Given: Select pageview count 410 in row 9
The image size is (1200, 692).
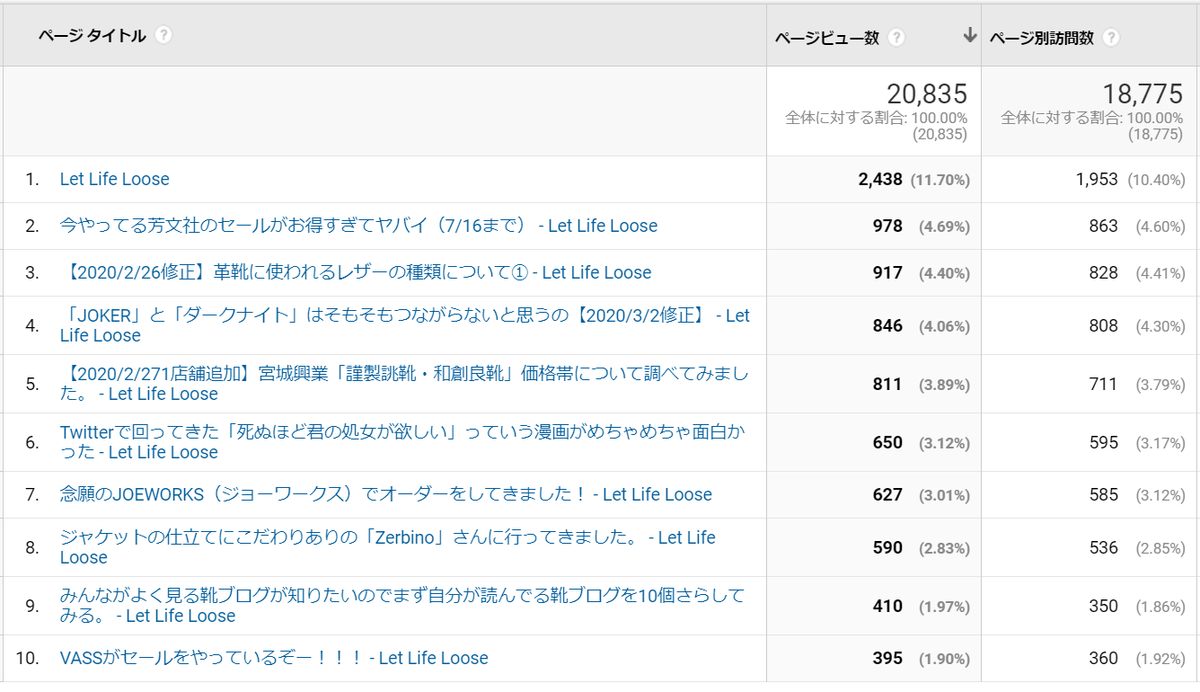Looking at the screenshot, I should (888, 606).
